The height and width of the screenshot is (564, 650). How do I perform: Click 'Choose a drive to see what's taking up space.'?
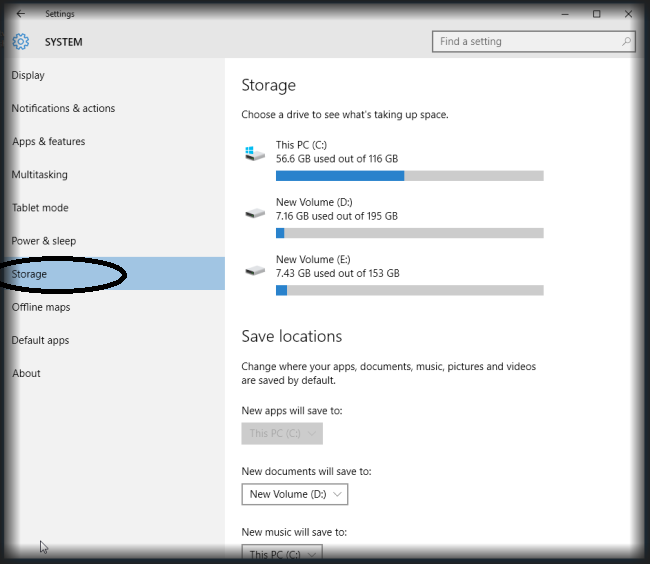[345, 114]
